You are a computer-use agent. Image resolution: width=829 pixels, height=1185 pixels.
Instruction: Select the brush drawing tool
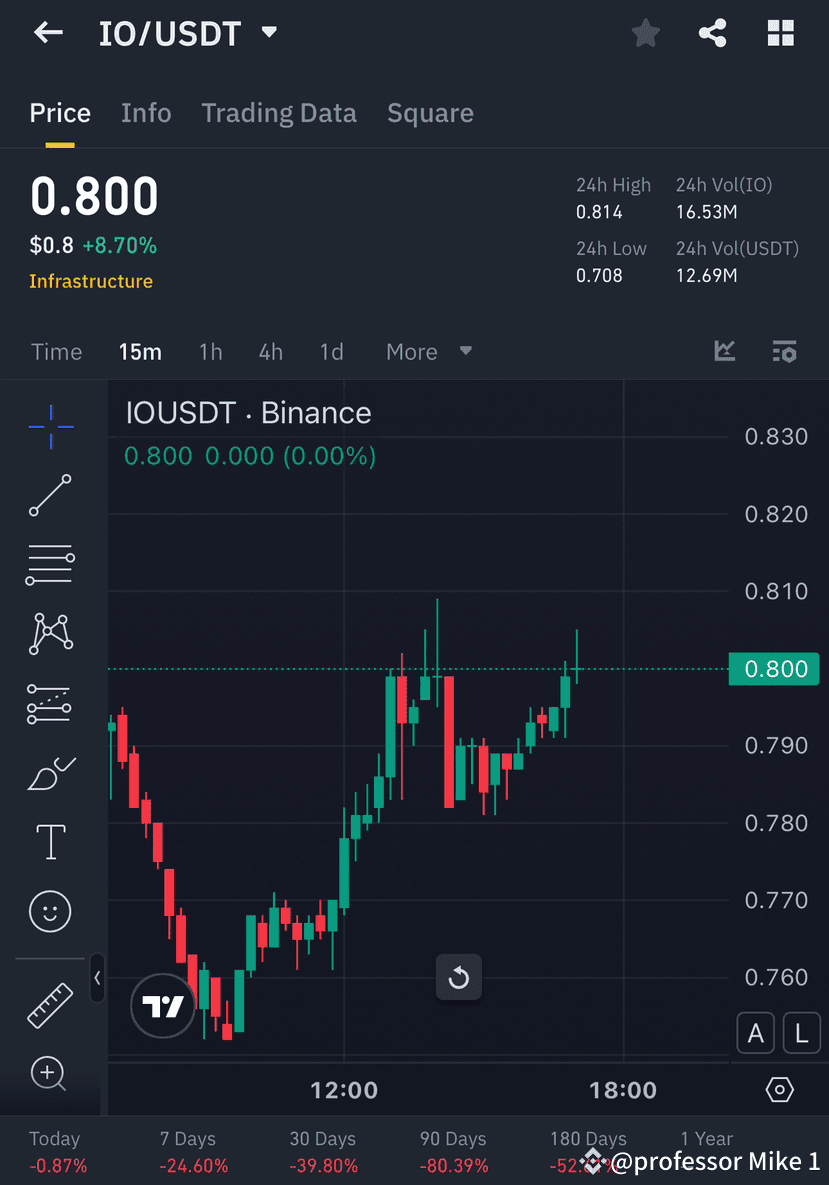click(x=50, y=772)
